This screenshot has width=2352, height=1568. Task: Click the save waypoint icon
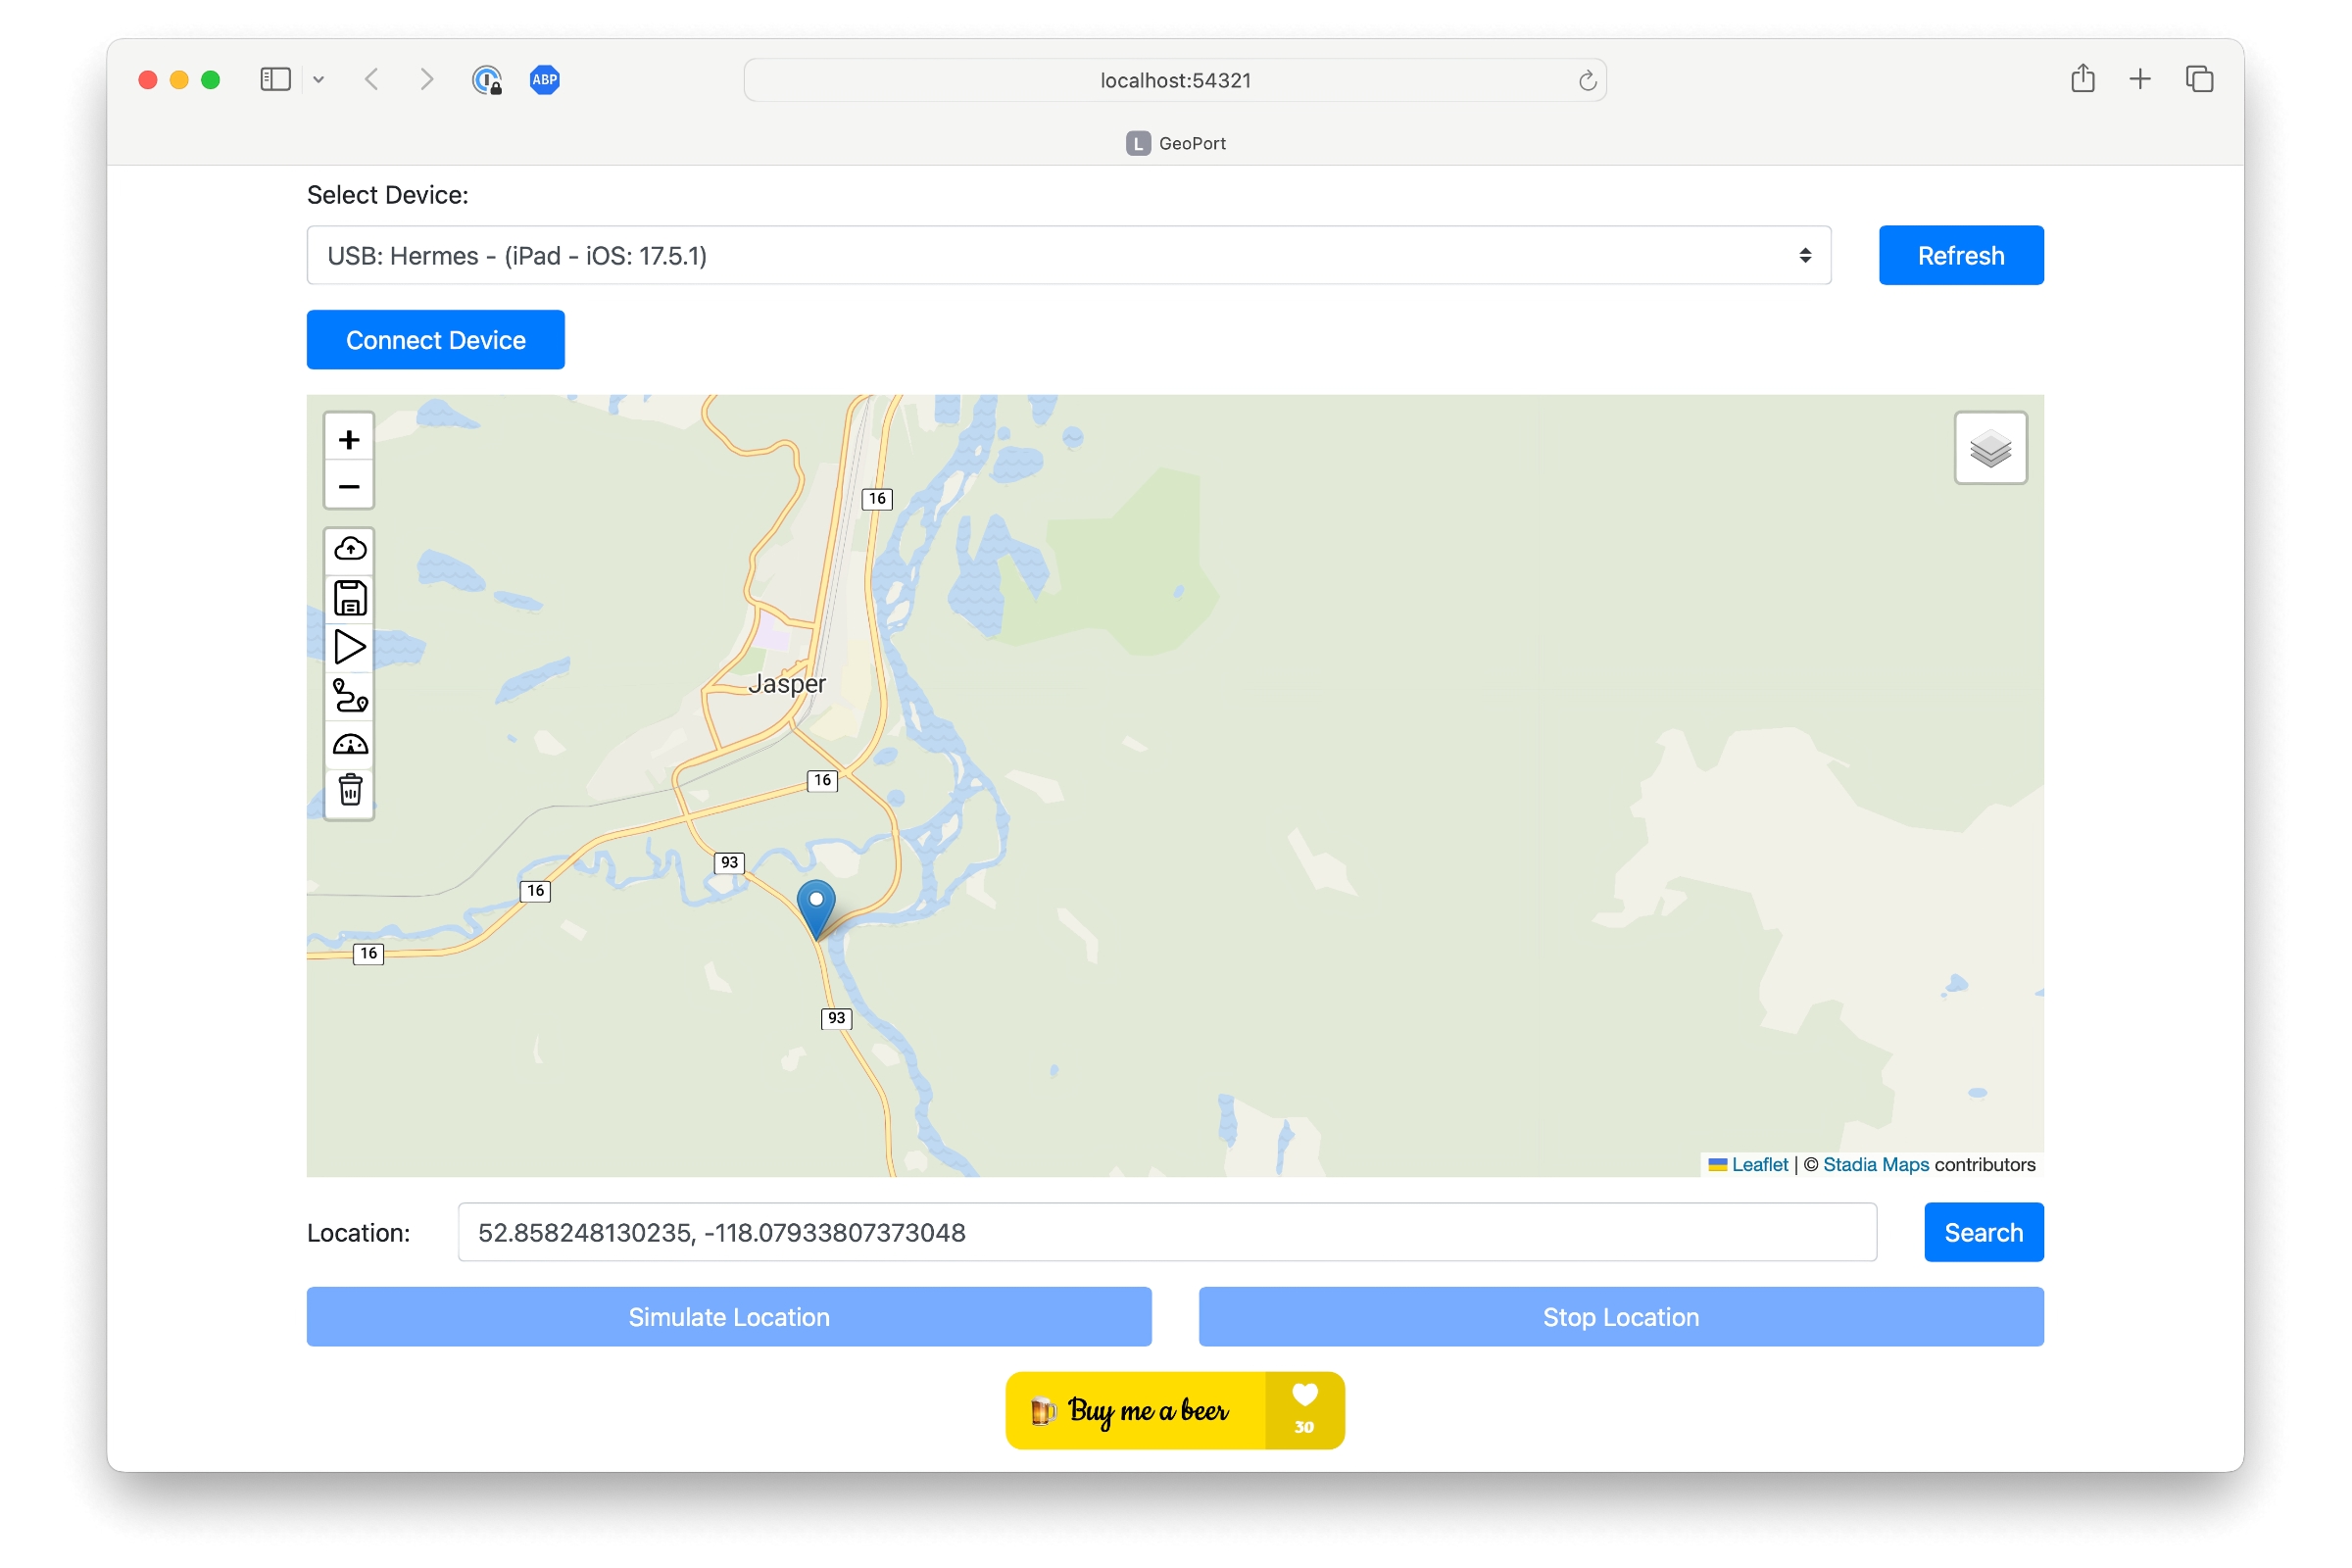click(348, 599)
